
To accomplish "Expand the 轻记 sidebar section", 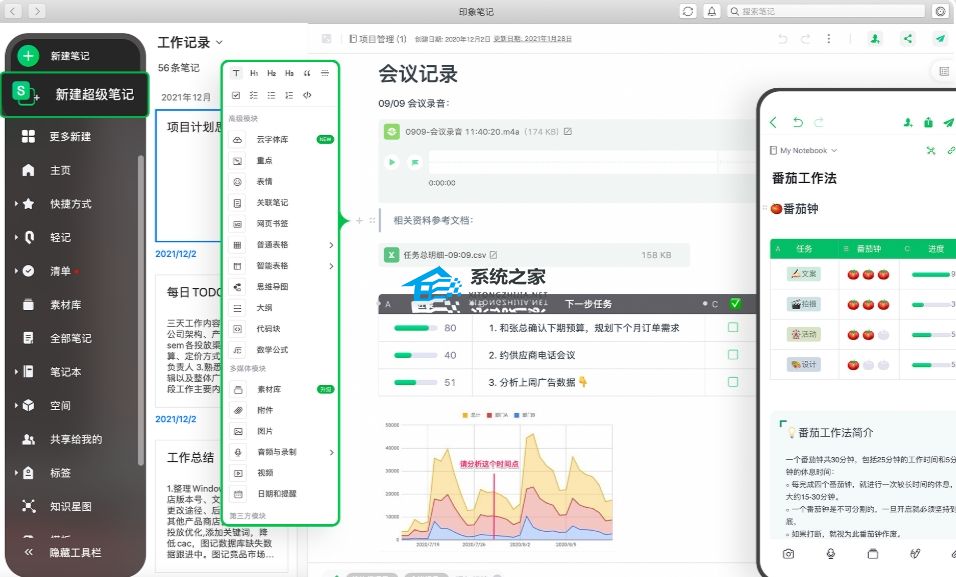I will click(16, 237).
